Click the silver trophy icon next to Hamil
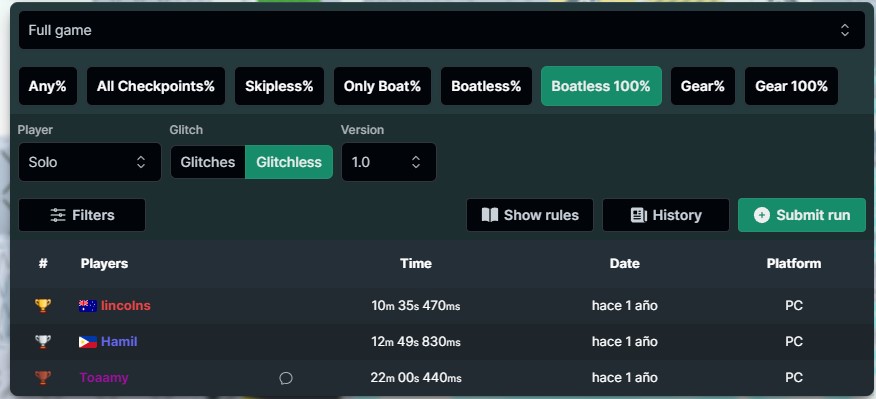The width and height of the screenshot is (876, 399). coord(42,341)
